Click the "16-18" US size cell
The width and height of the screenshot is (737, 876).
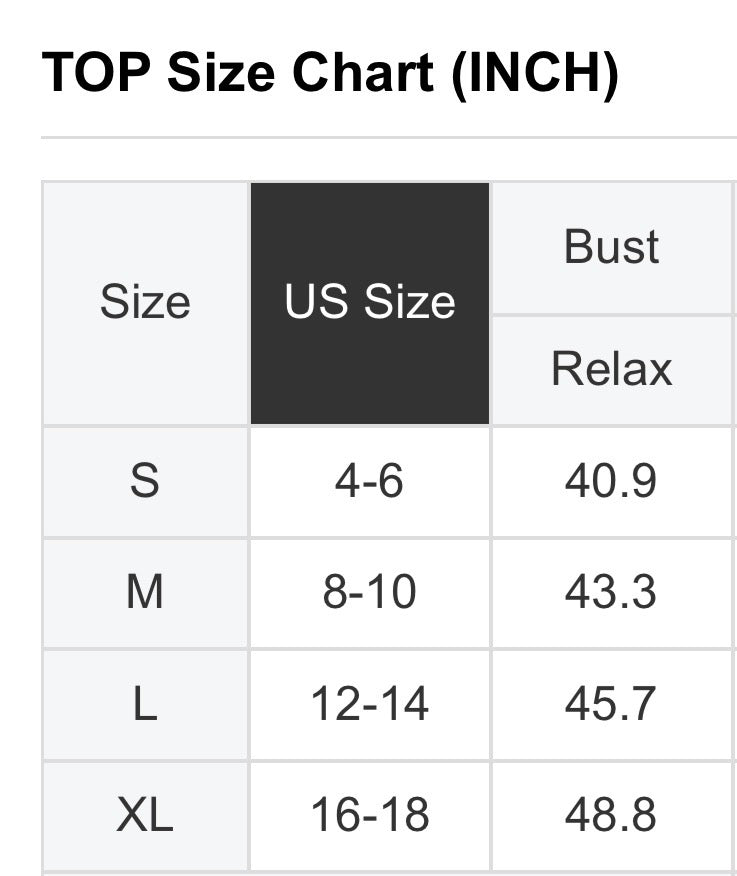pos(370,815)
